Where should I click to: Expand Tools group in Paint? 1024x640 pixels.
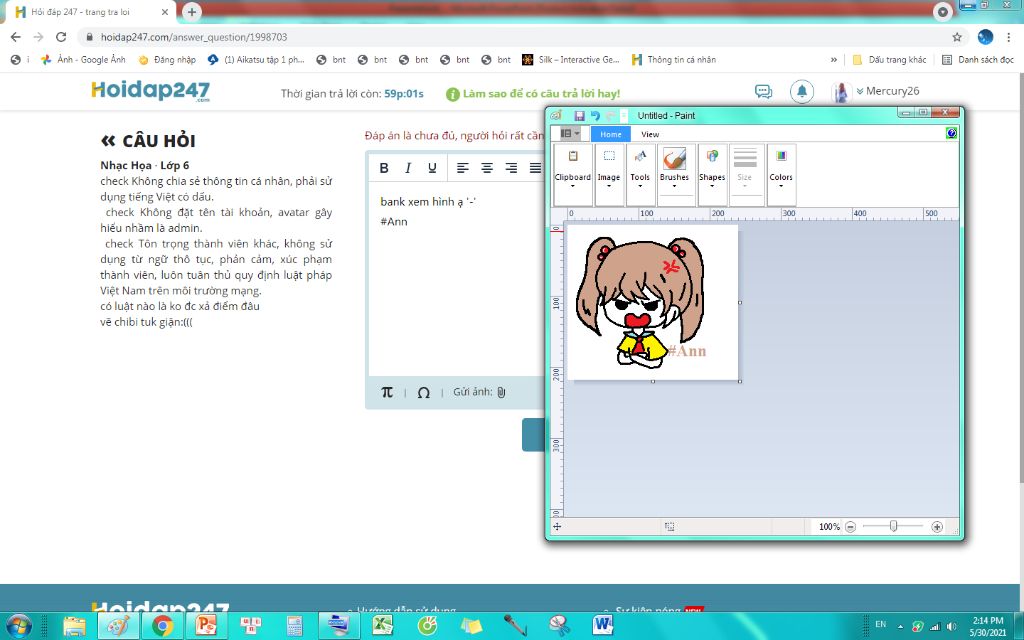[x=640, y=175]
